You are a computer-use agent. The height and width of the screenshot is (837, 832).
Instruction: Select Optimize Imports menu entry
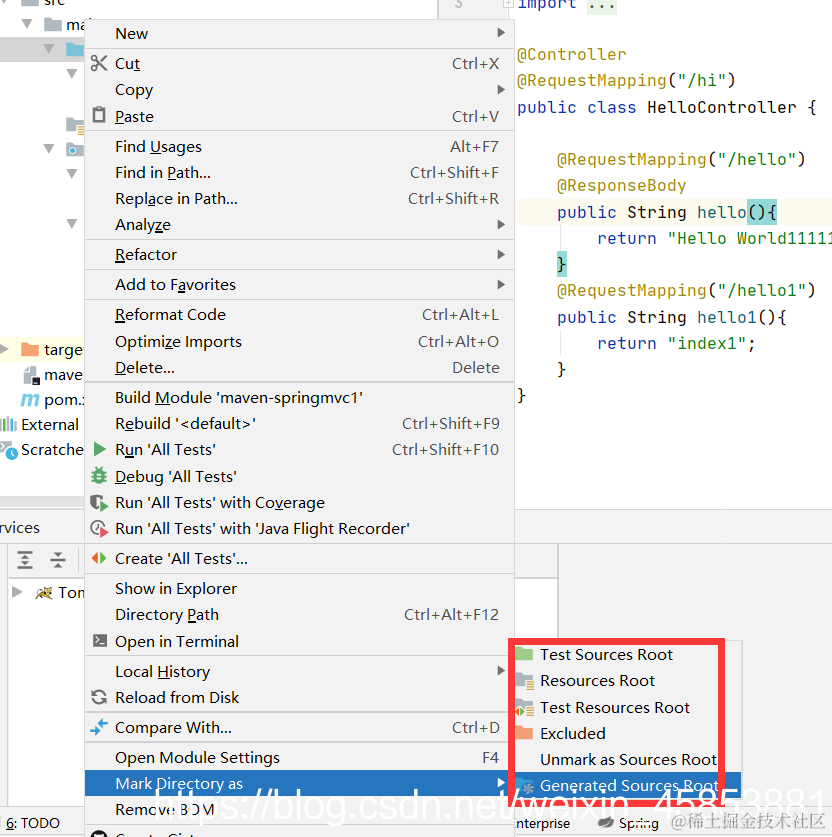click(x=299, y=341)
